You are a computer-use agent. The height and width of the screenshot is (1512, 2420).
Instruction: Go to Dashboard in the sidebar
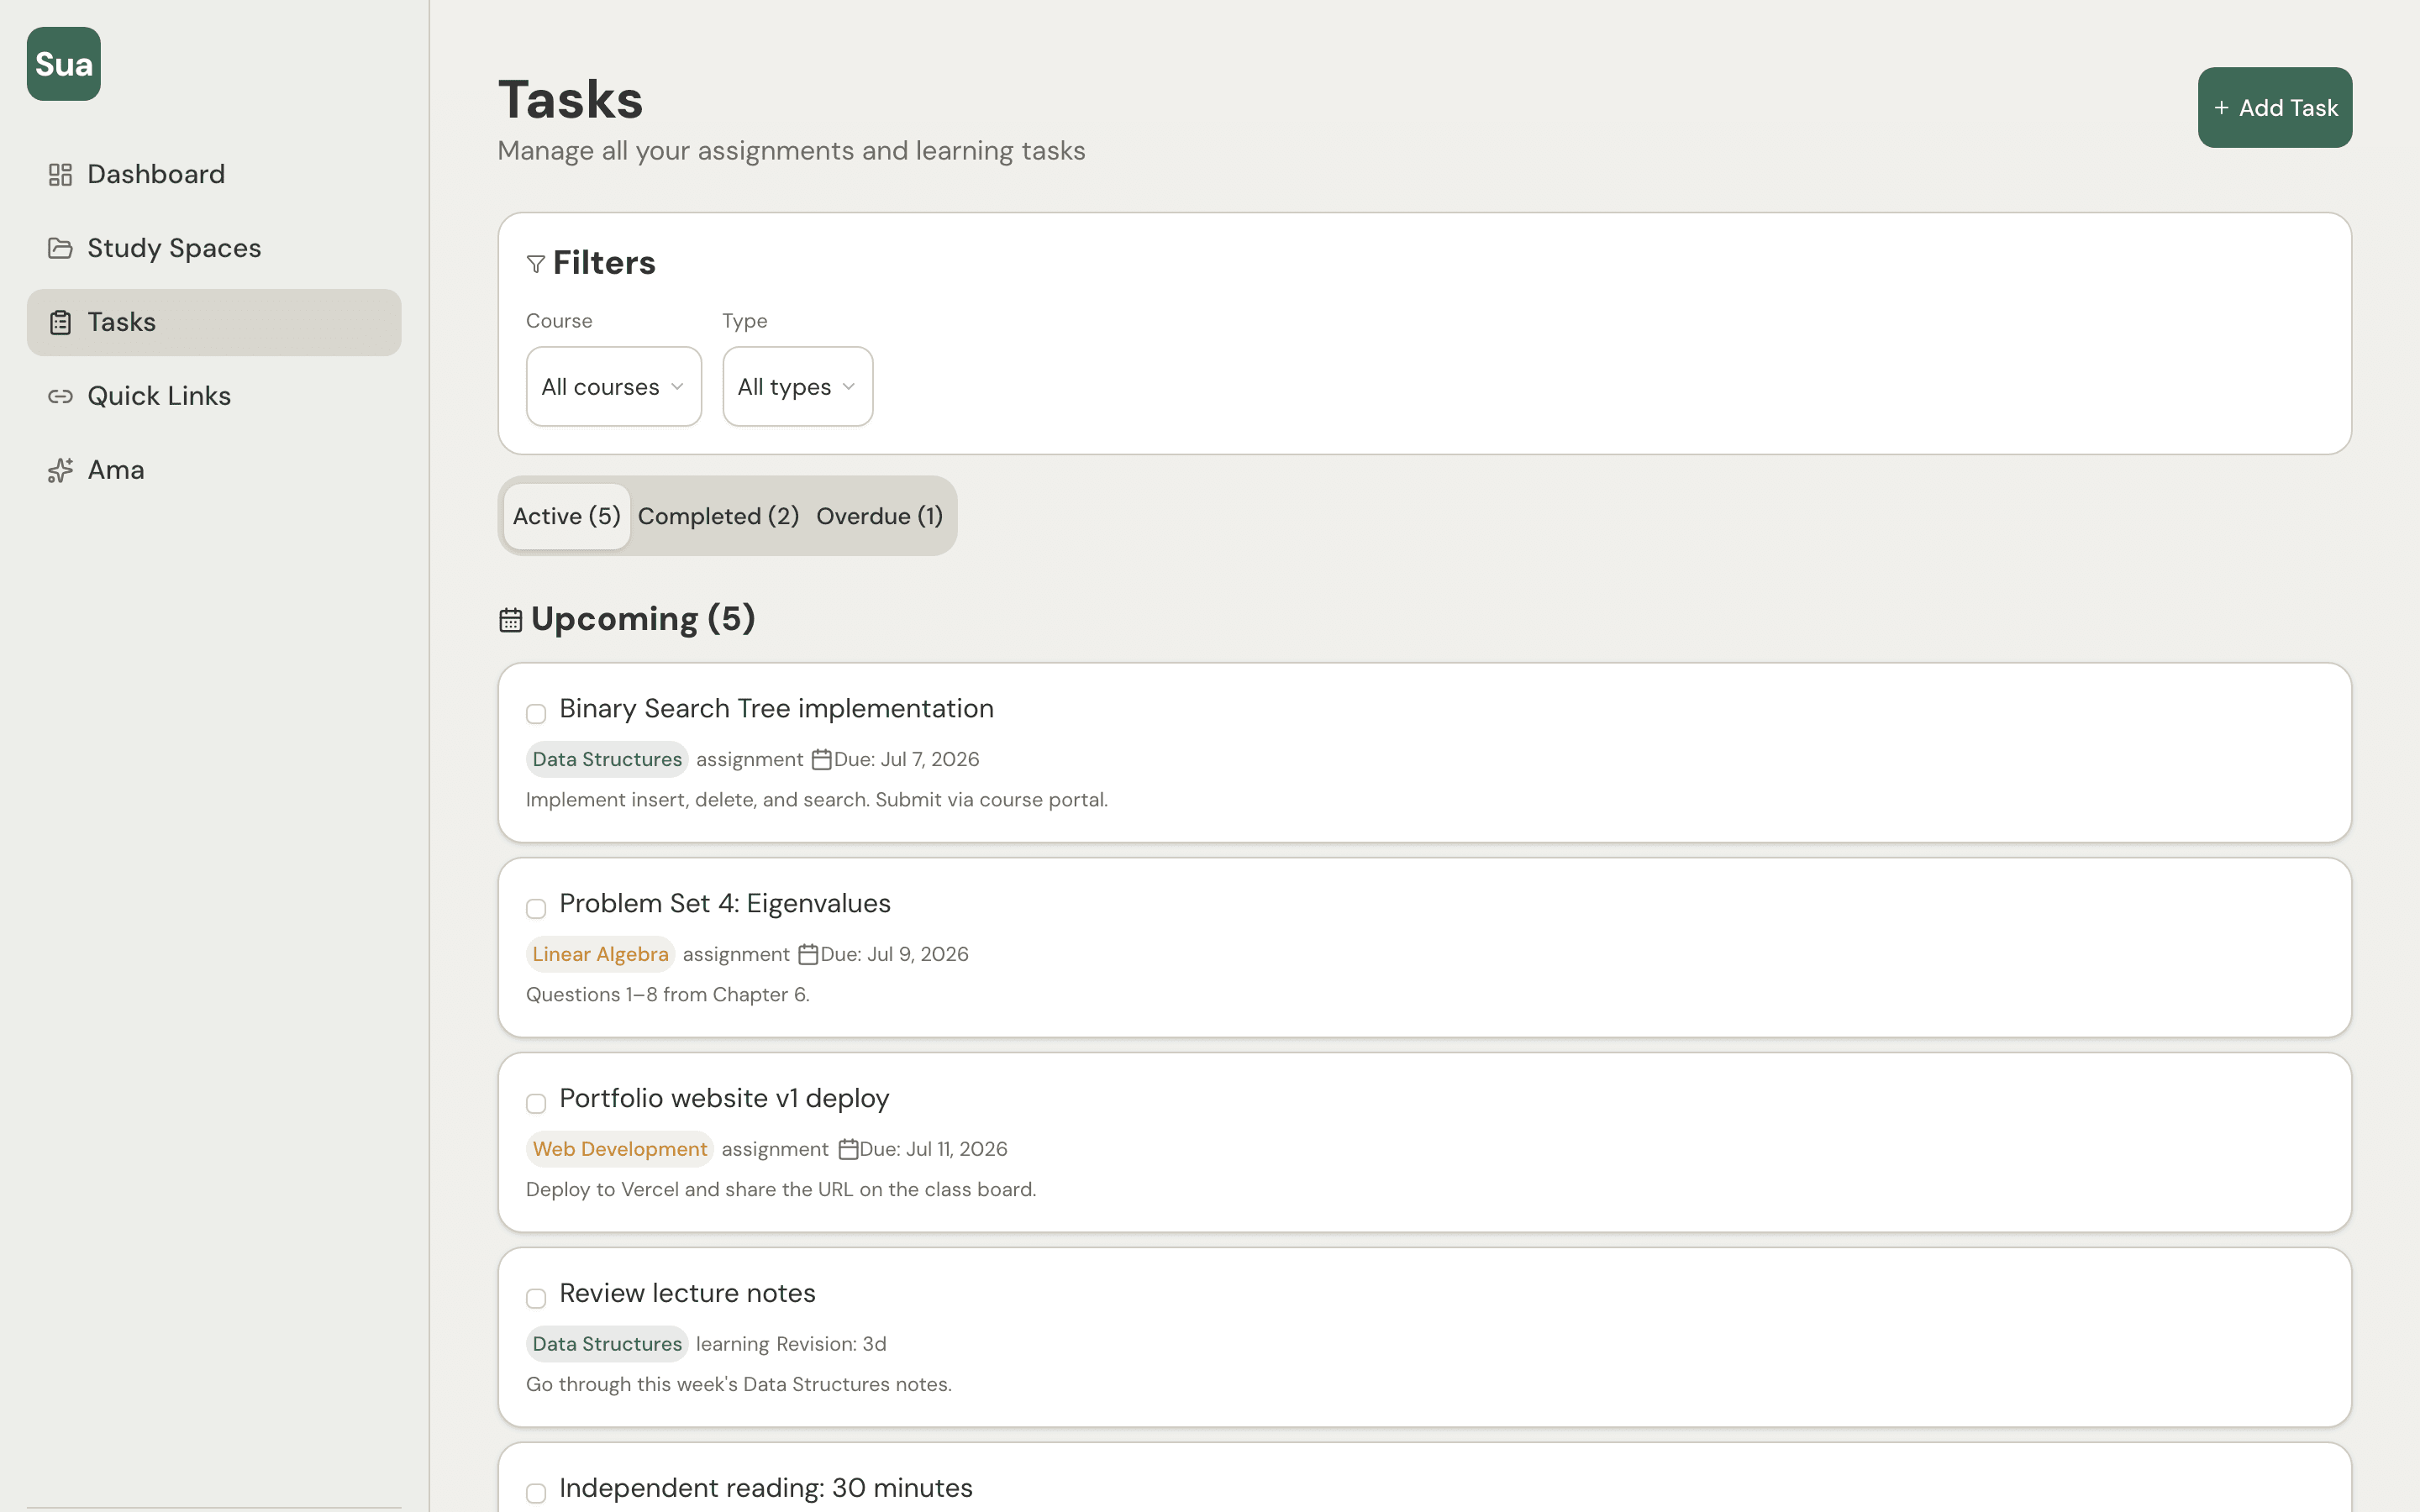click(x=214, y=175)
